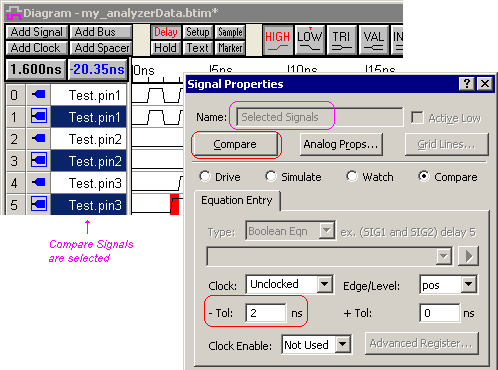Click the compare icon for row 3 Test.pin2
The width and height of the screenshot is (498, 370).
[39, 161]
